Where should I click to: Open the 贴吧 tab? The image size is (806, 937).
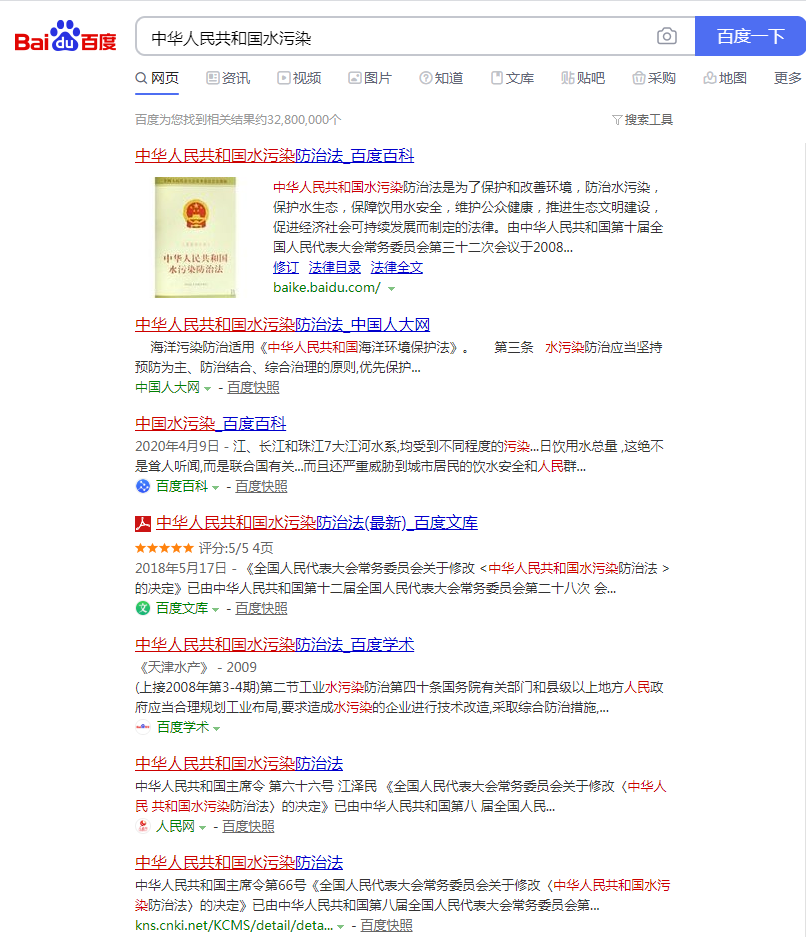click(583, 78)
